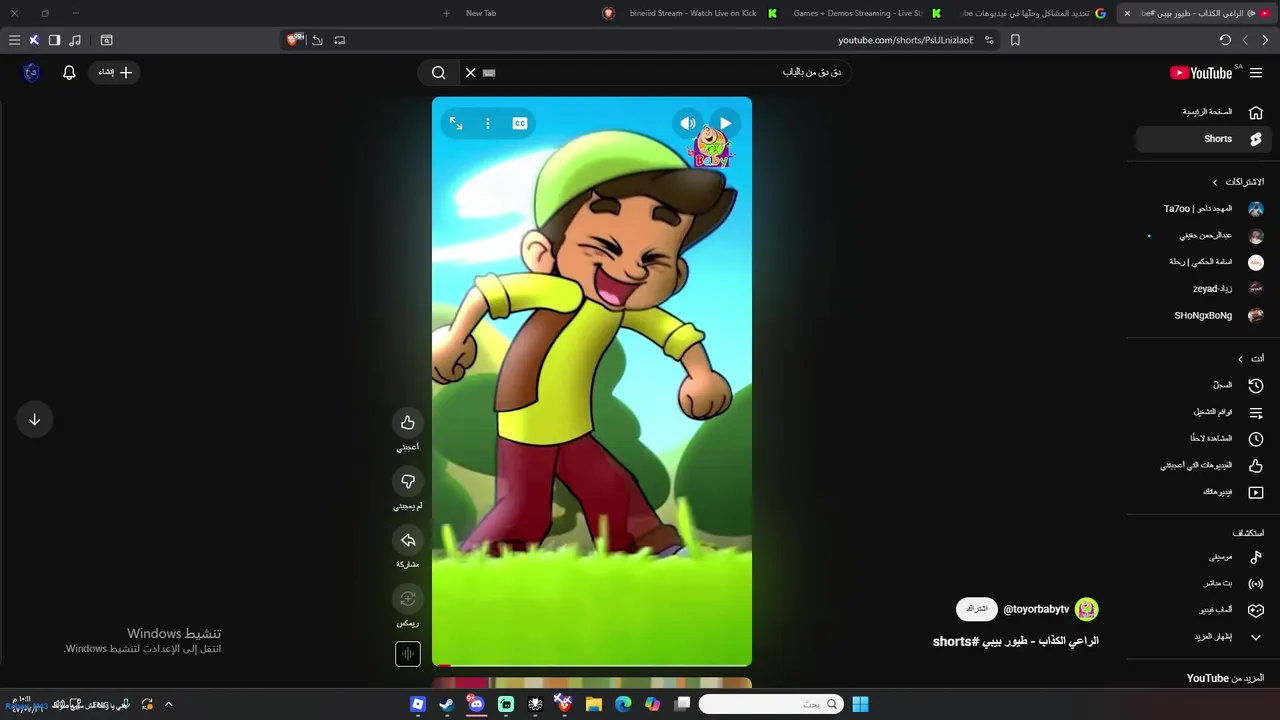Open Brave Shields icon

coord(293,40)
